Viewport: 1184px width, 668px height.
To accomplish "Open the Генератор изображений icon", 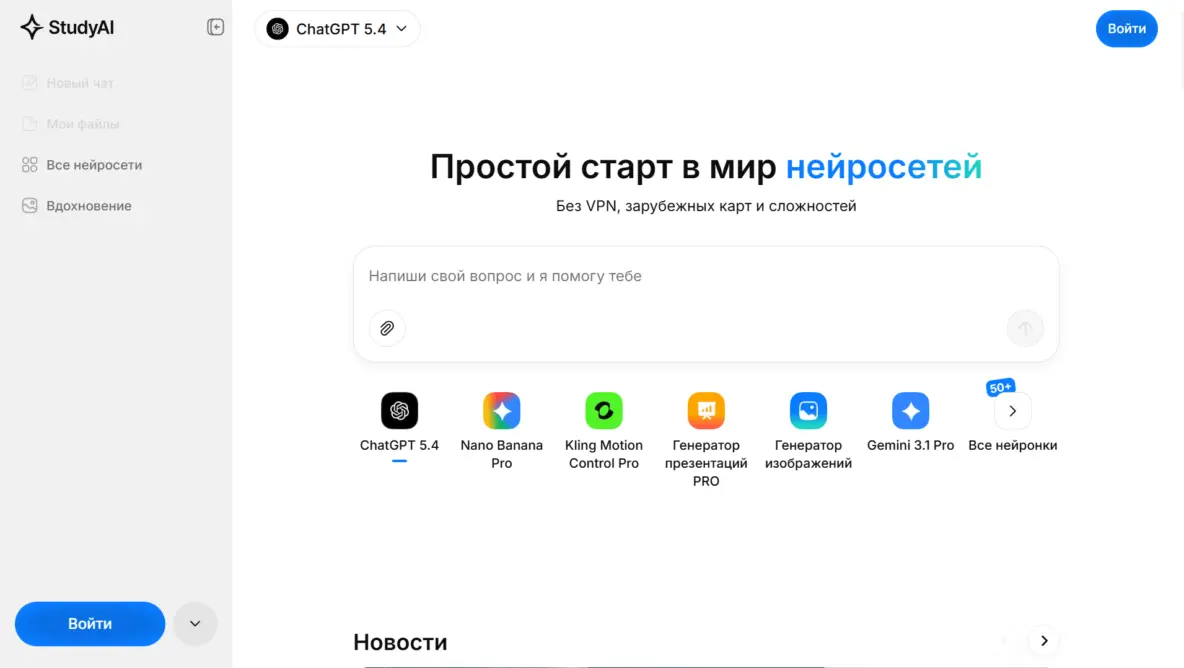I will click(808, 411).
